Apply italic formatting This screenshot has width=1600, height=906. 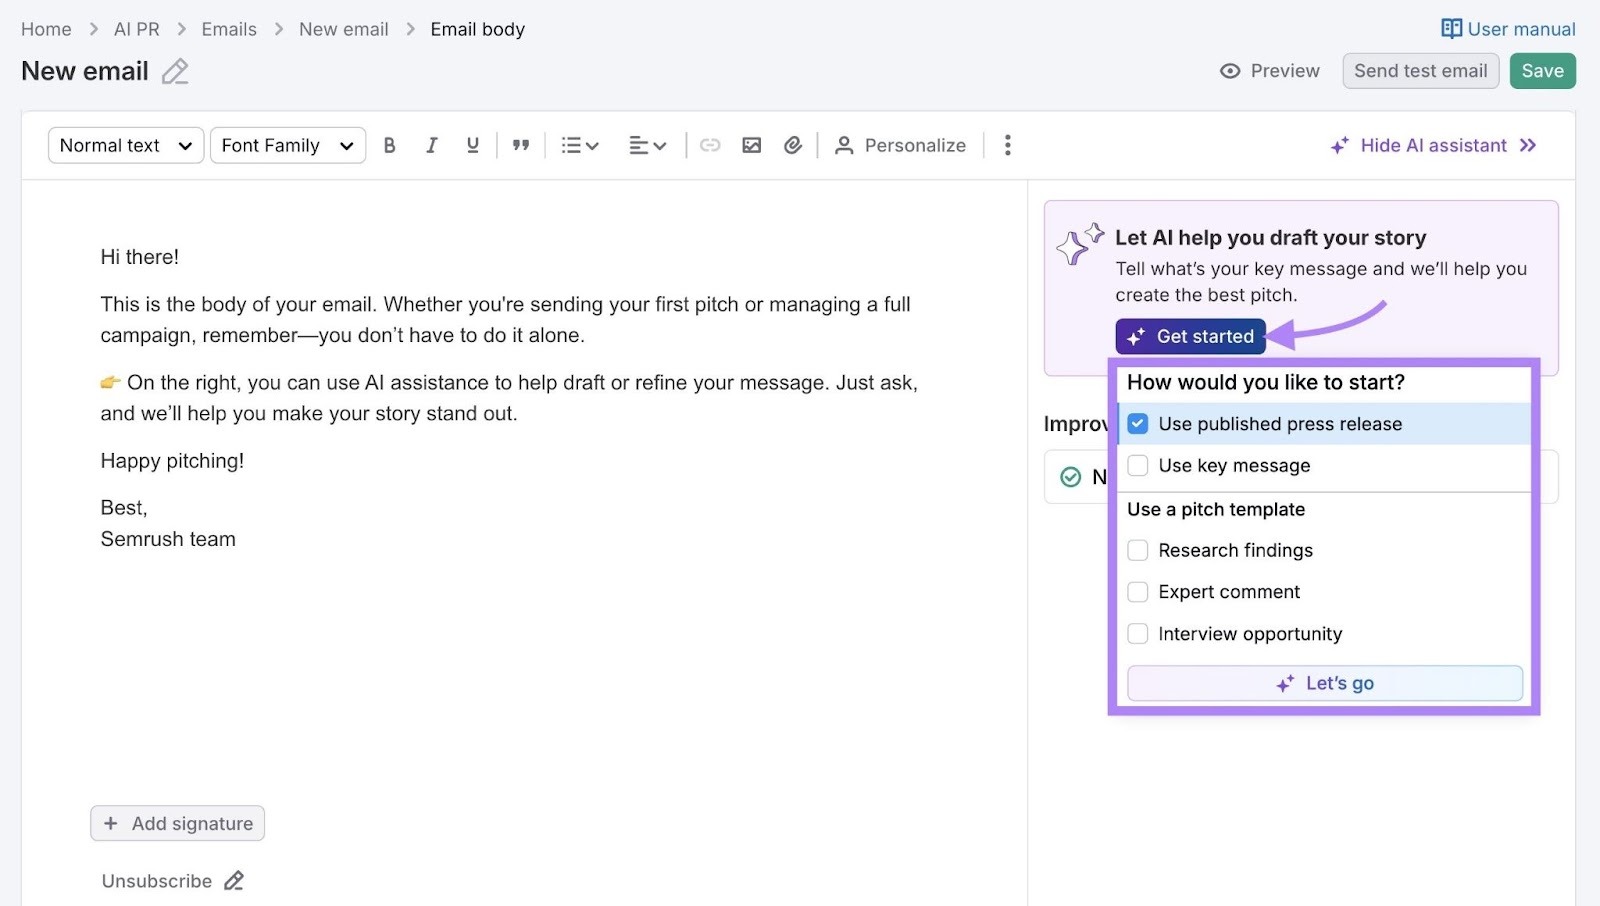tap(431, 145)
